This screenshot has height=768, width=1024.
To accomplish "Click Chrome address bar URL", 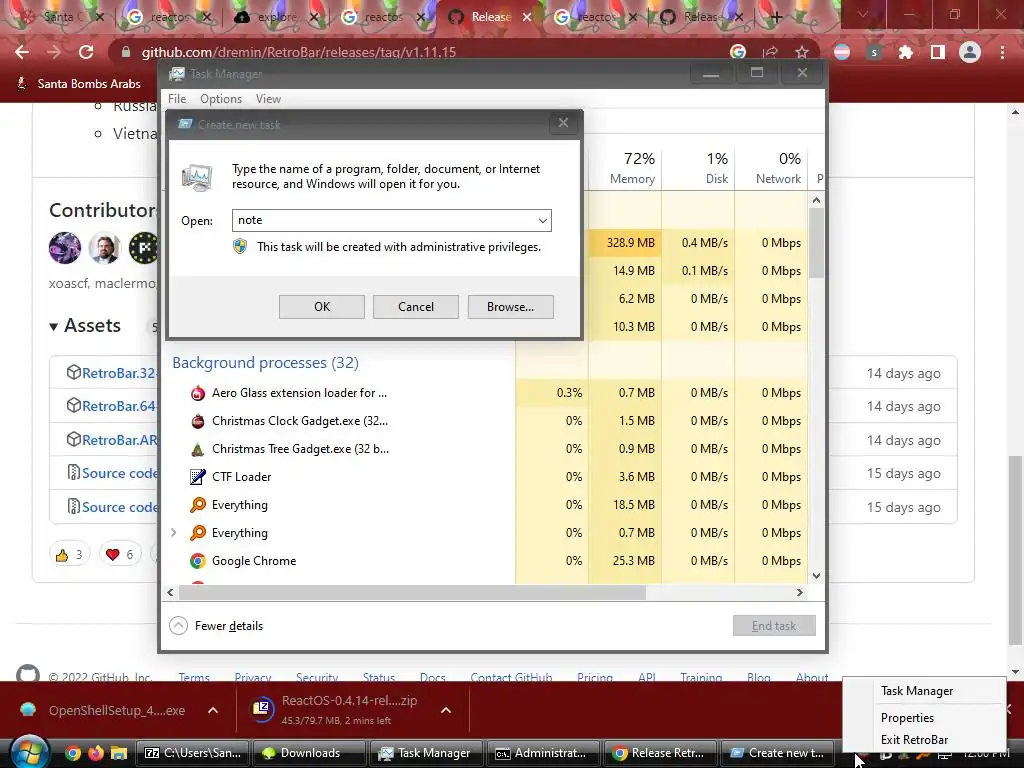I will pyautogui.click(x=298, y=52).
